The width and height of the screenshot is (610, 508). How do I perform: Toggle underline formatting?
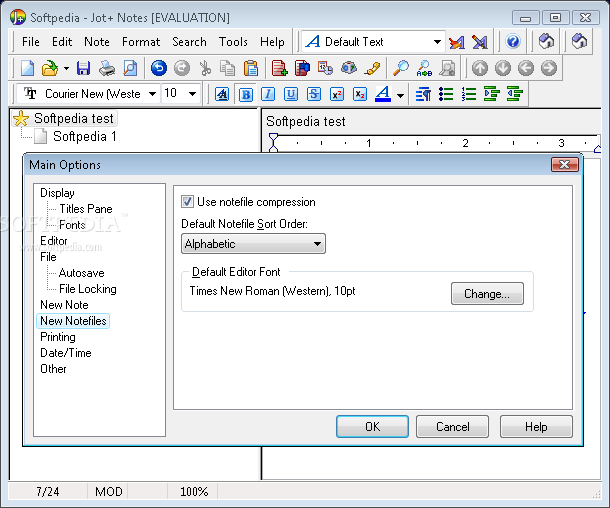[291, 95]
